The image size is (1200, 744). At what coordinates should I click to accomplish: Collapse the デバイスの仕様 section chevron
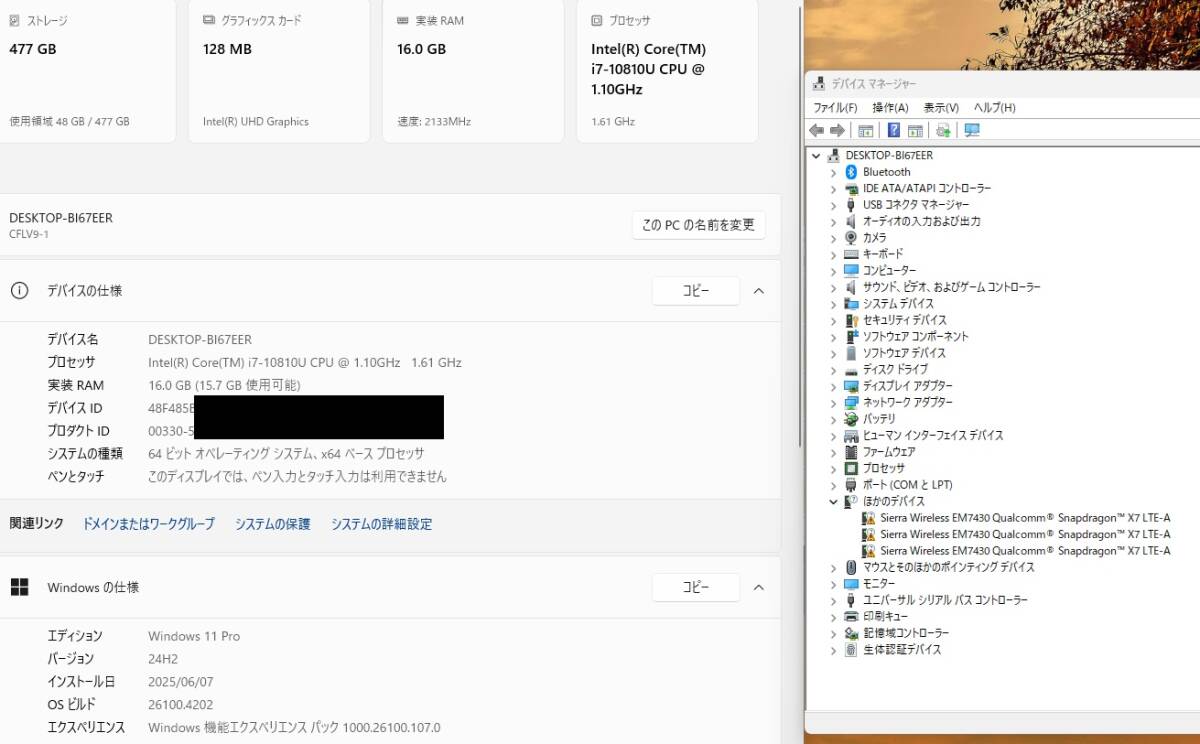pyautogui.click(x=758, y=291)
